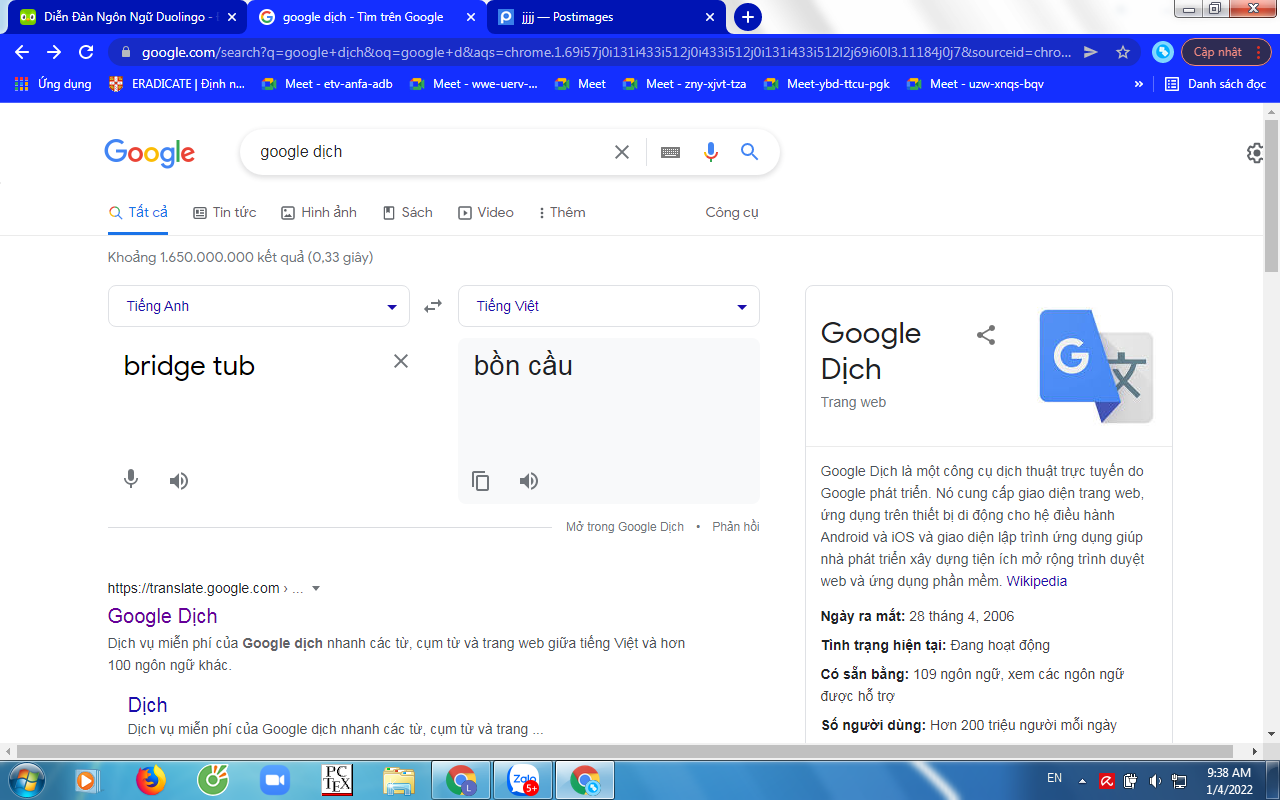Viewport: 1280px width, 800px height.
Task: Clear the Google search box with X
Action: 622,152
